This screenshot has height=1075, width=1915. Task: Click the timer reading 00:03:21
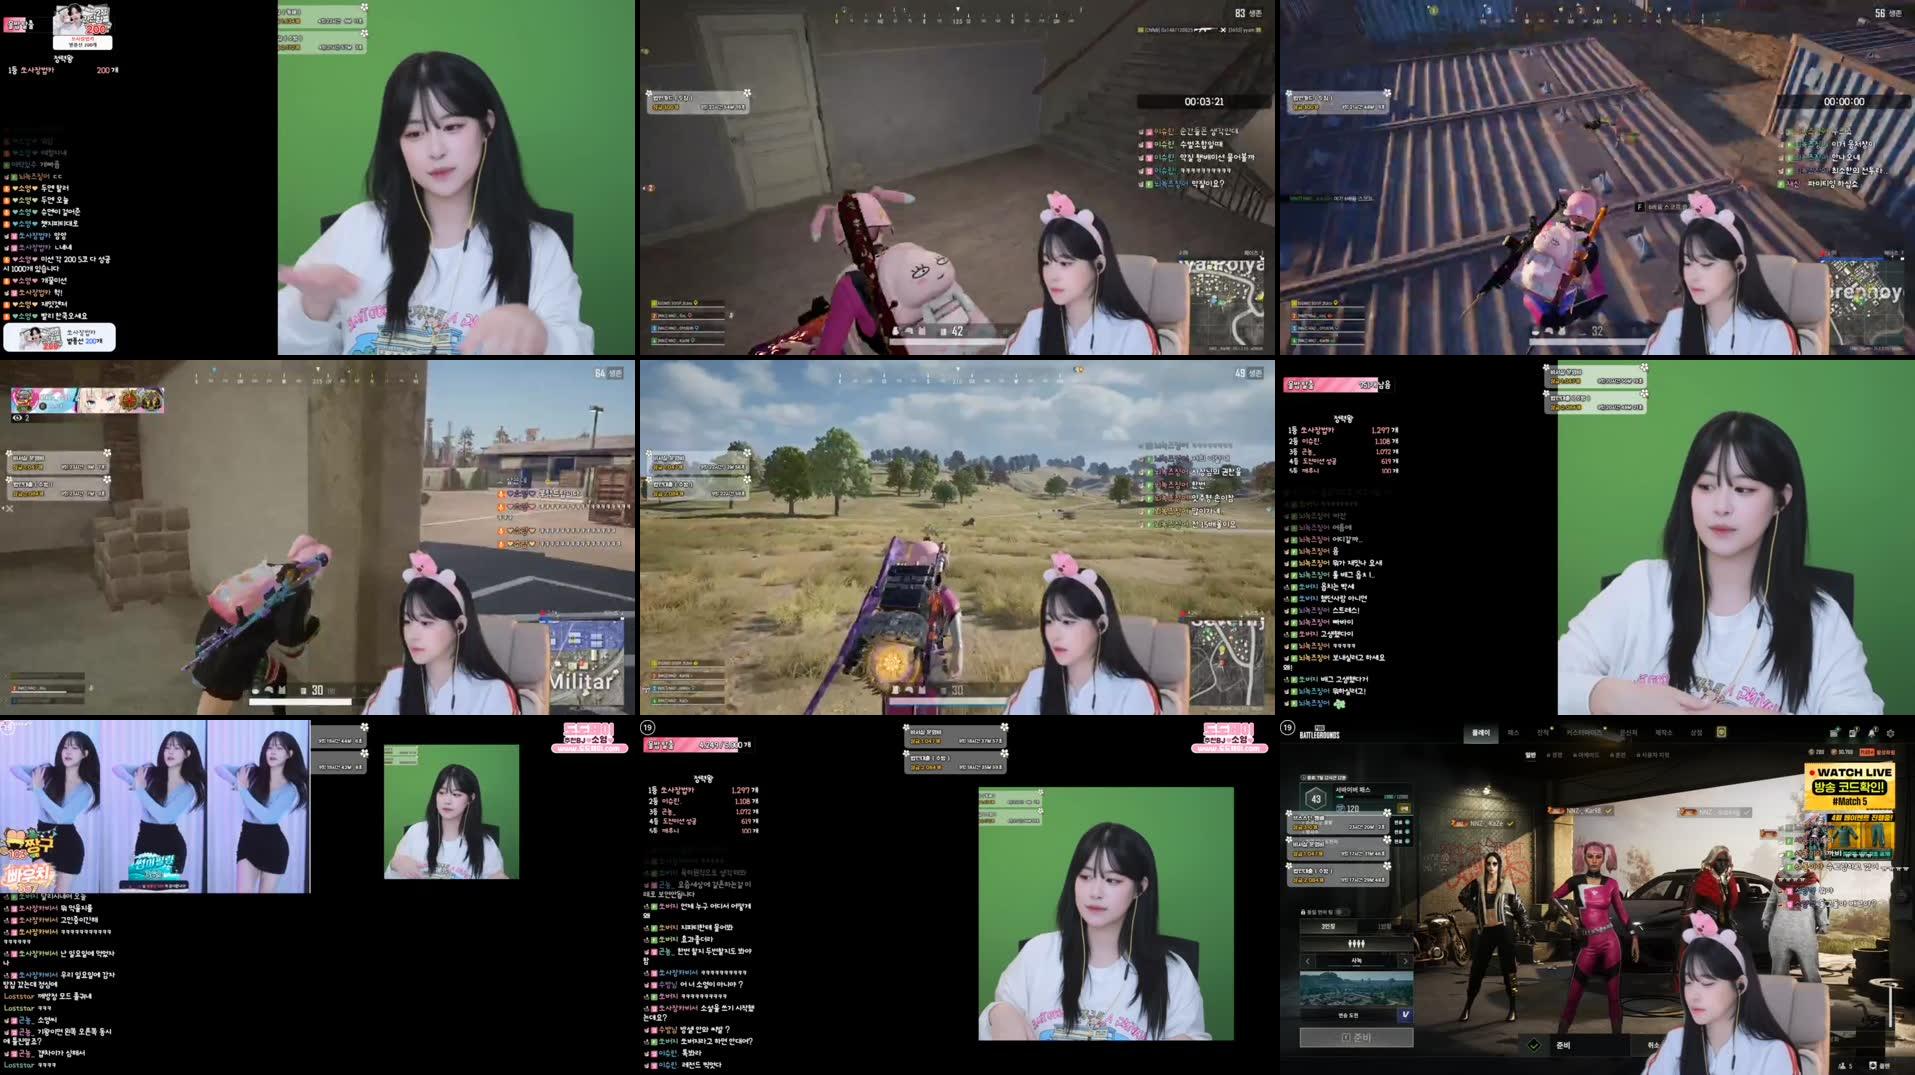pos(1204,101)
